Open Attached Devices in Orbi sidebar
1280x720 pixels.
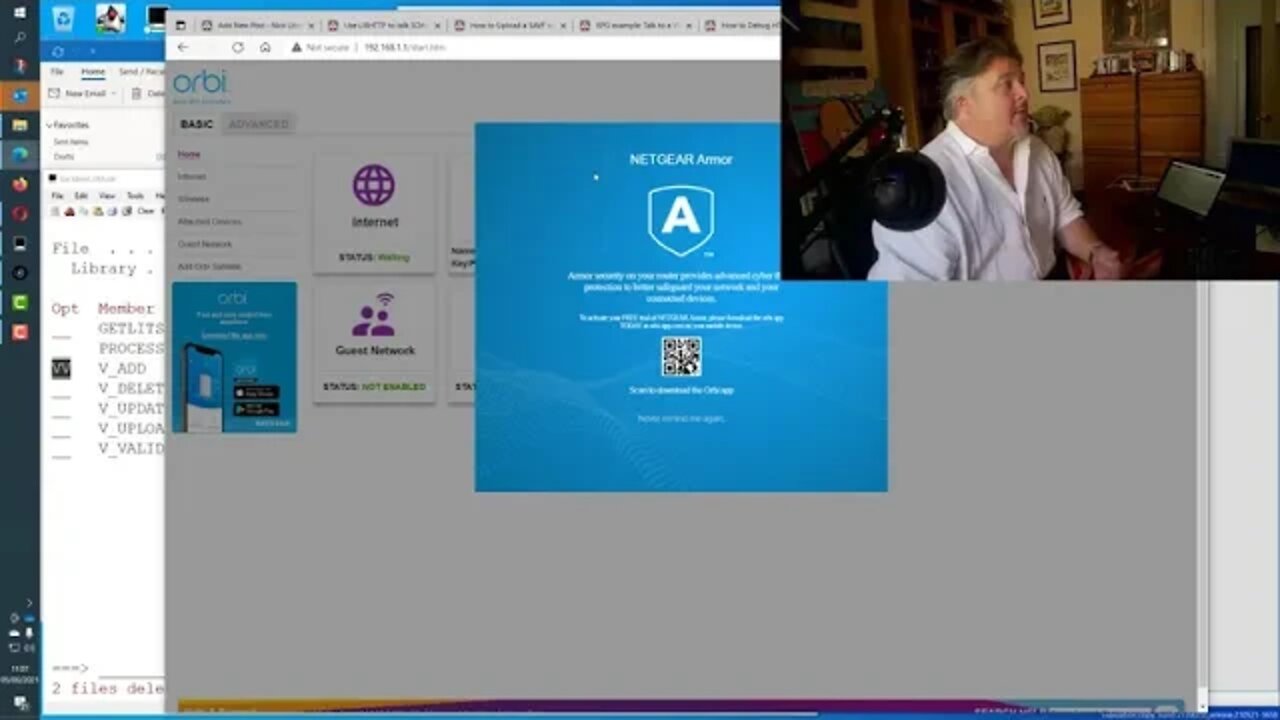point(210,222)
